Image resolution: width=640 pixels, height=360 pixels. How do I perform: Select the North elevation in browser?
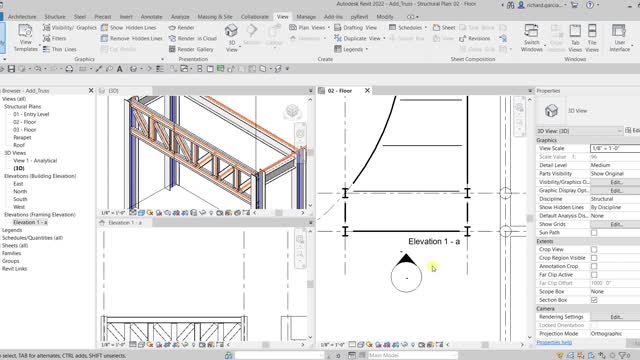tap(20, 191)
